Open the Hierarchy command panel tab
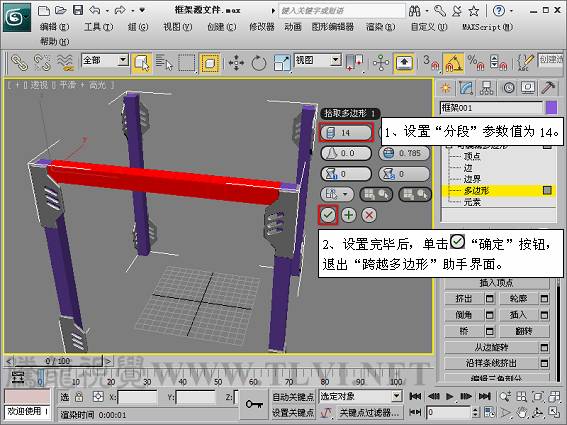567x425 pixels. (x=486, y=88)
